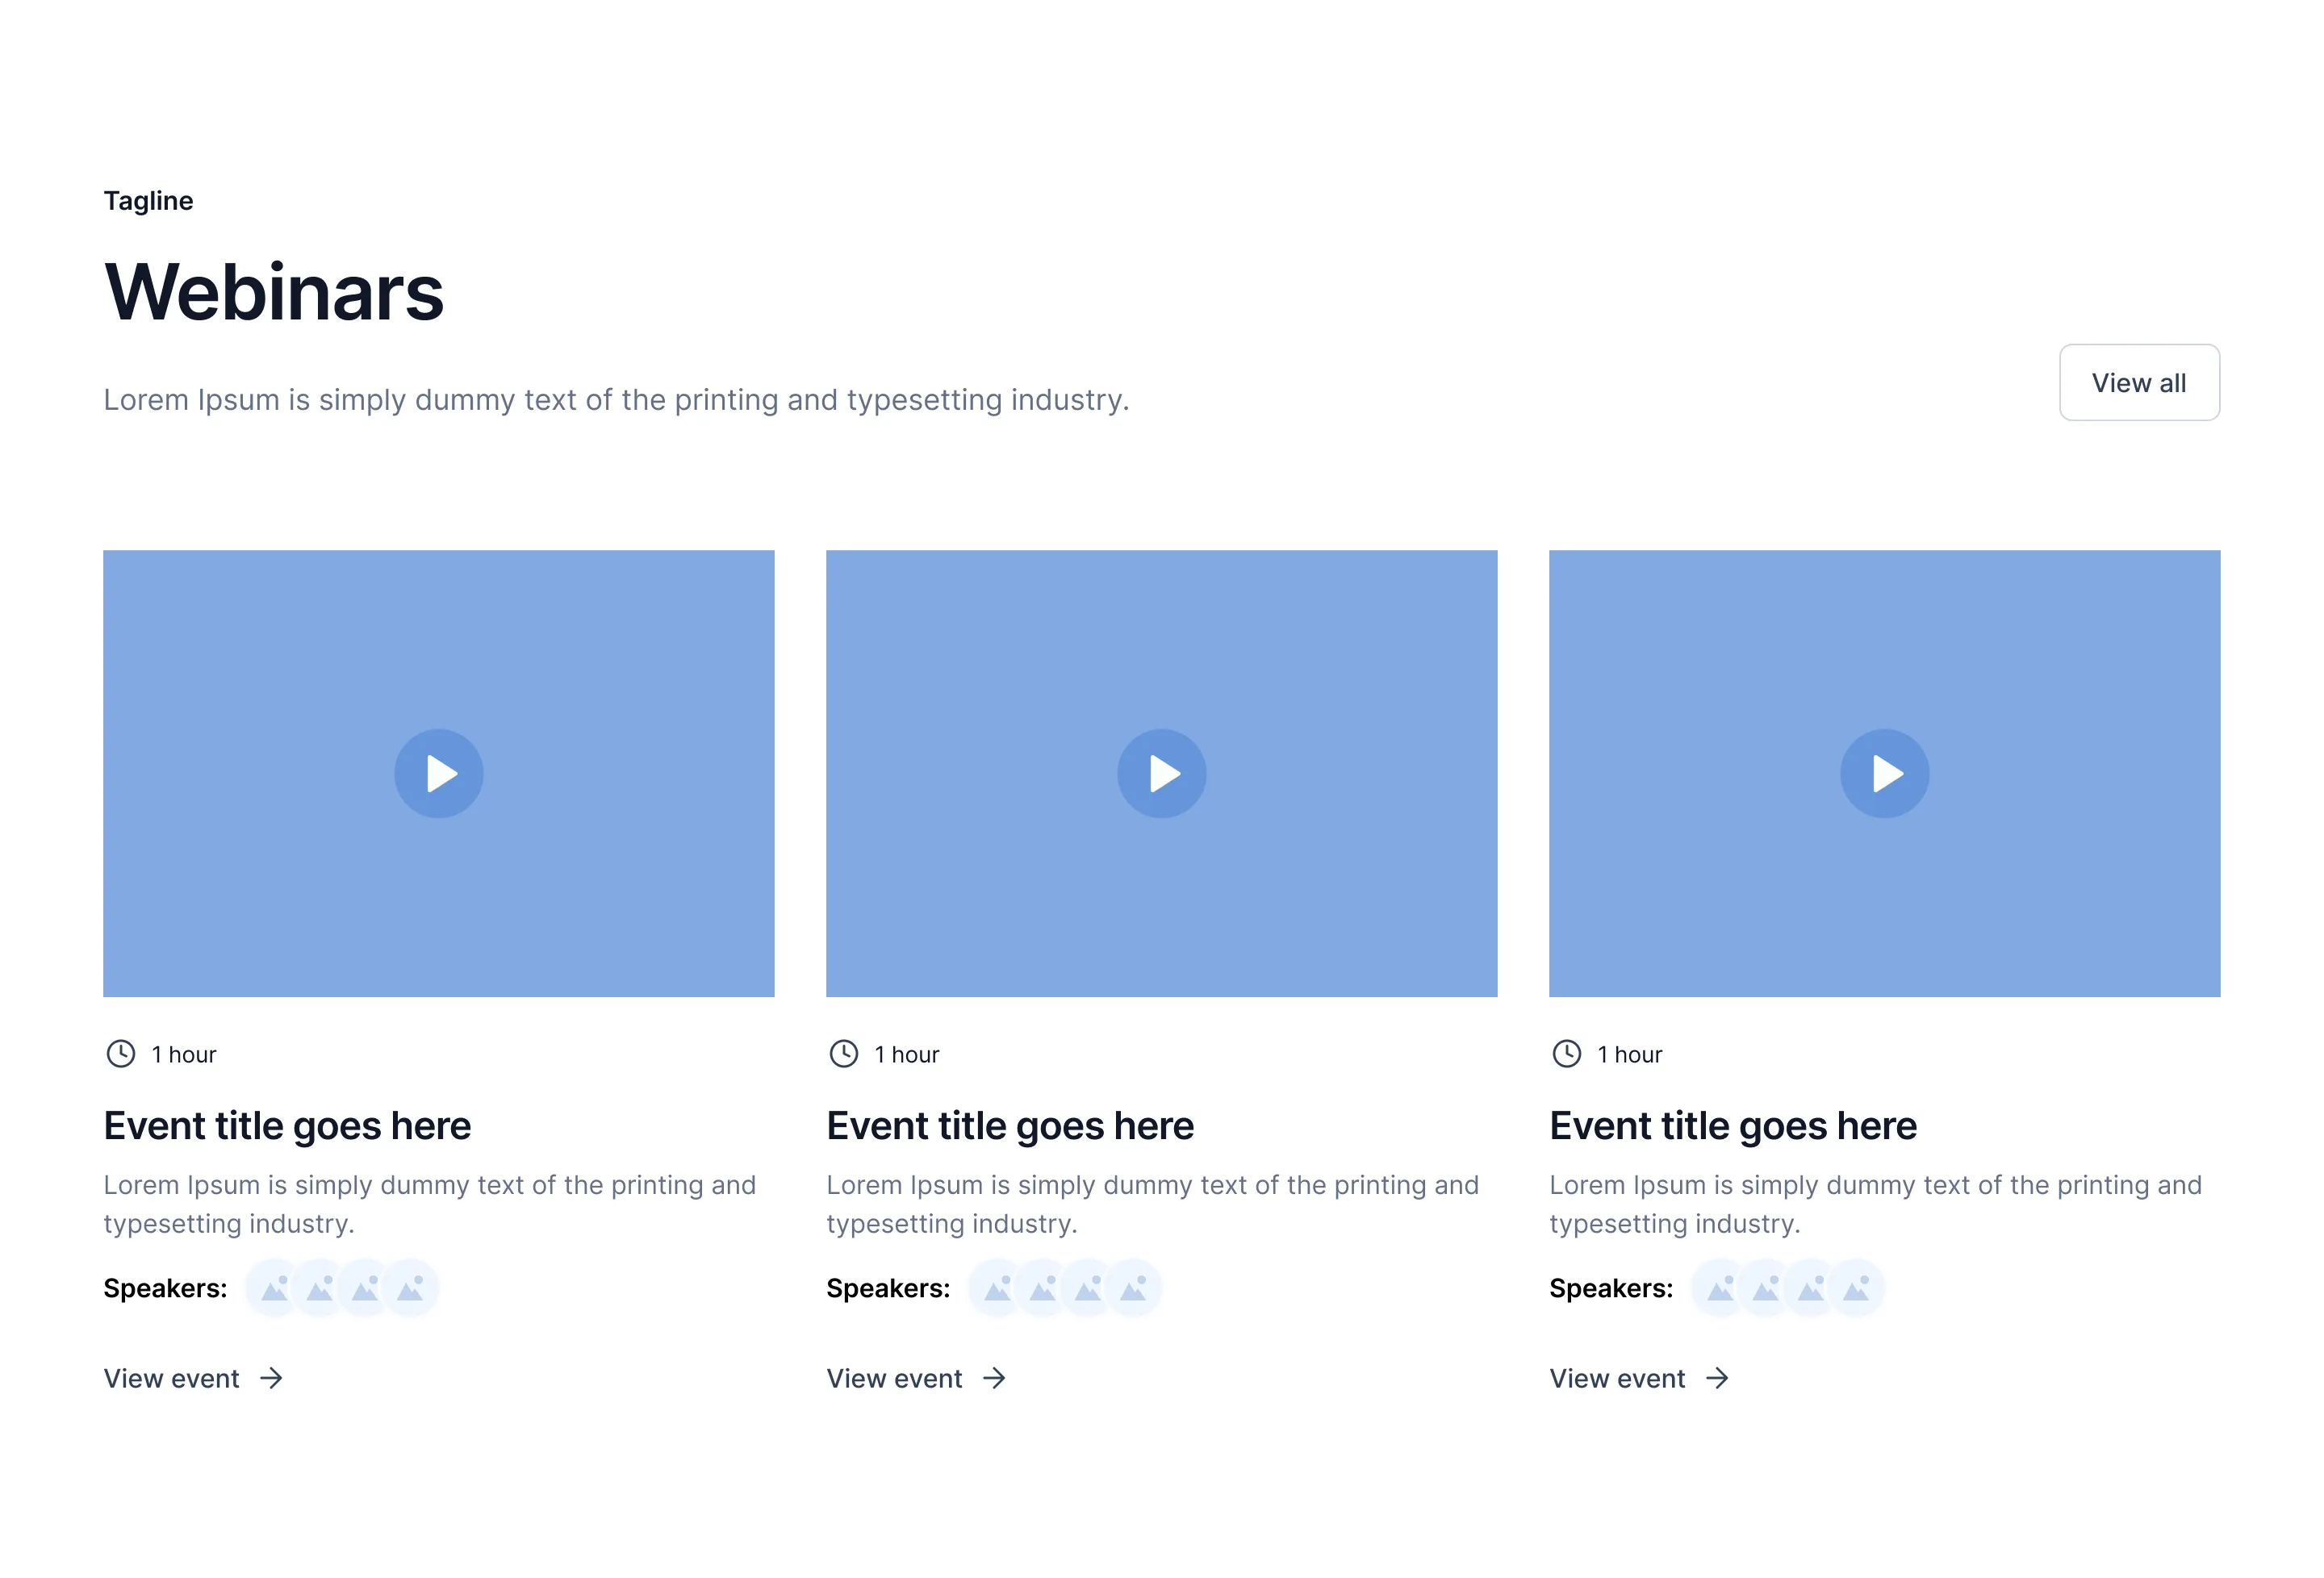Viewport: 2324px width, 1578px height.
Task: Play the first webinar video
Action: coord(438,773)
